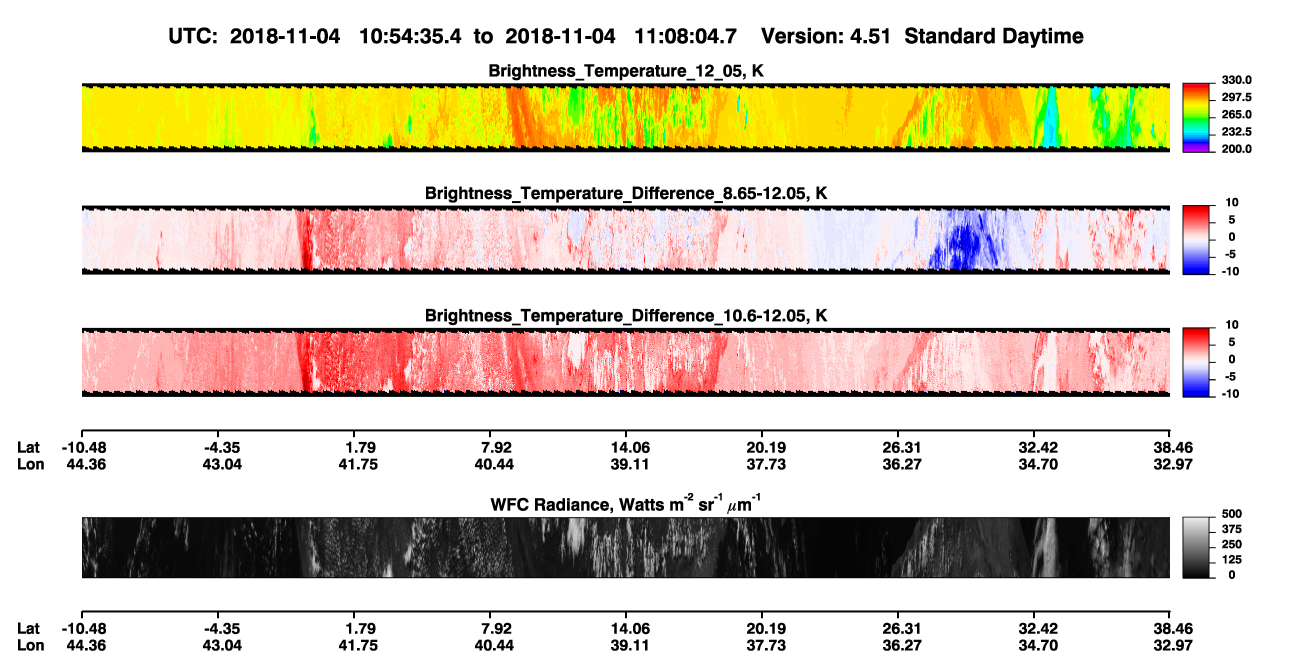The image size is (1300, 667).
Task: Click the 'Brightness_Temperature_Difference_10.6-12.05, K' title
Action: pyautogui.click(x=626, y=316)
